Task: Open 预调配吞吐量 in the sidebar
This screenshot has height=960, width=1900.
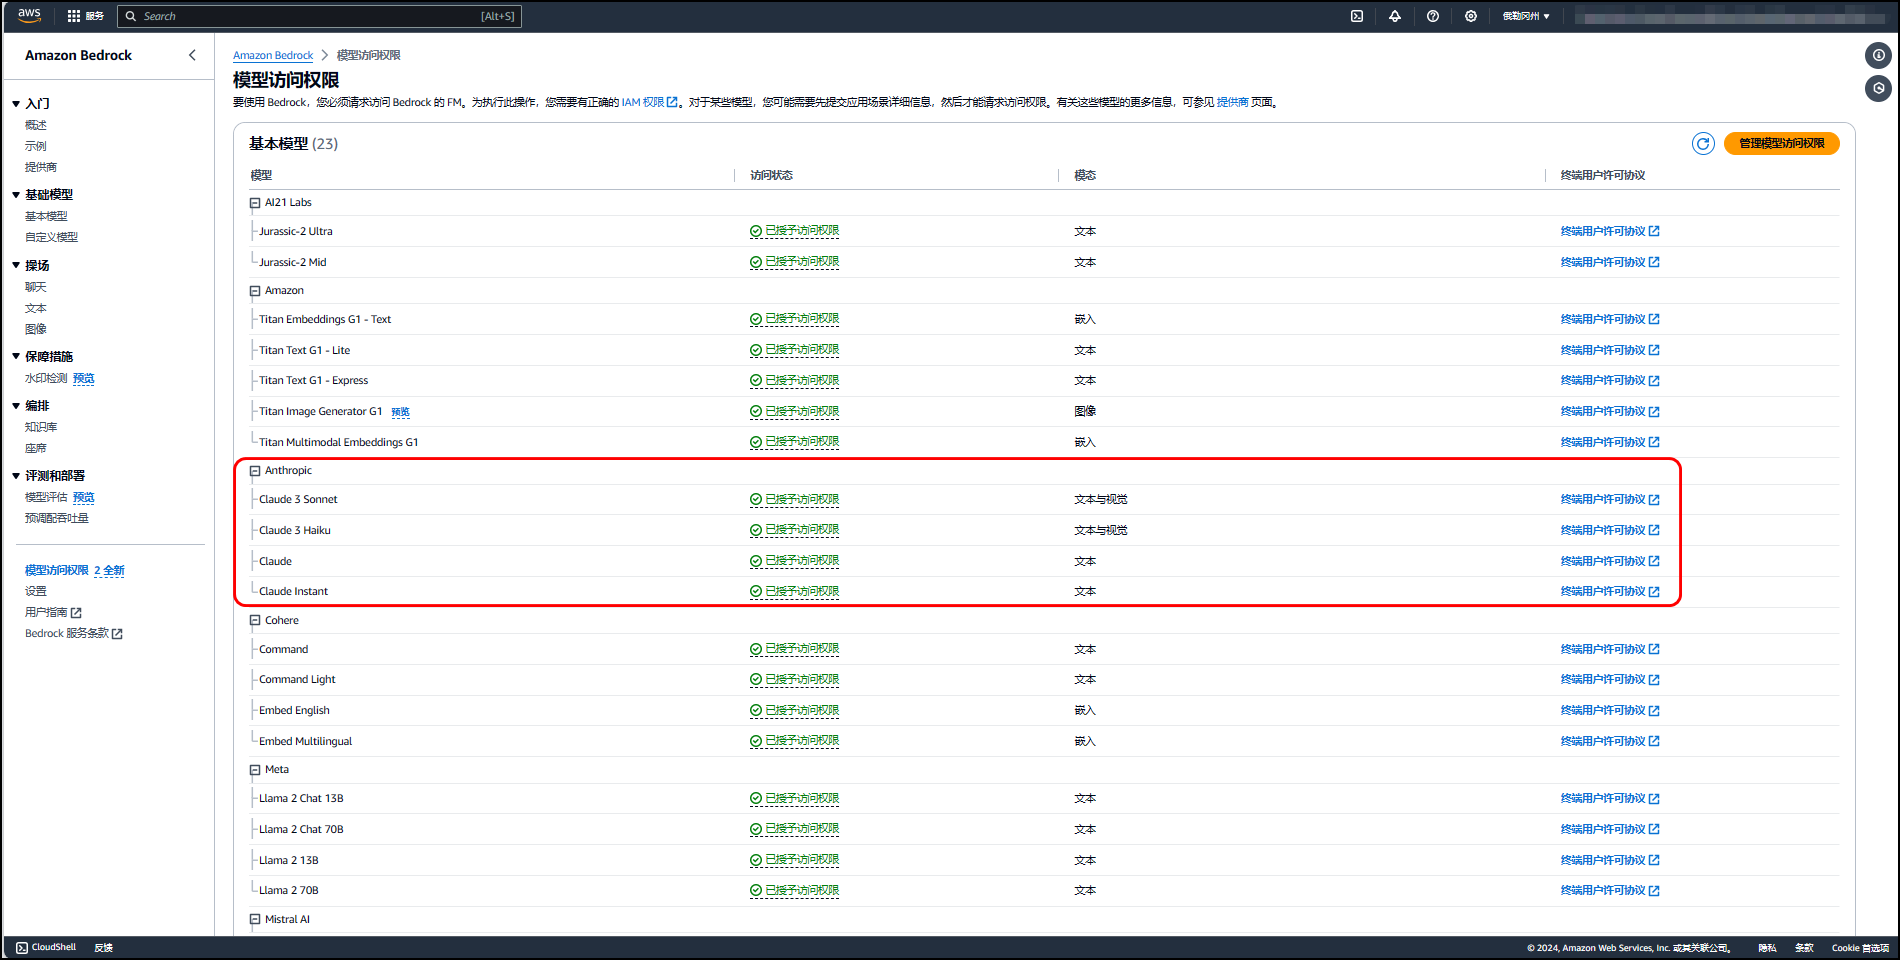Action: click(x=57, y=518)
